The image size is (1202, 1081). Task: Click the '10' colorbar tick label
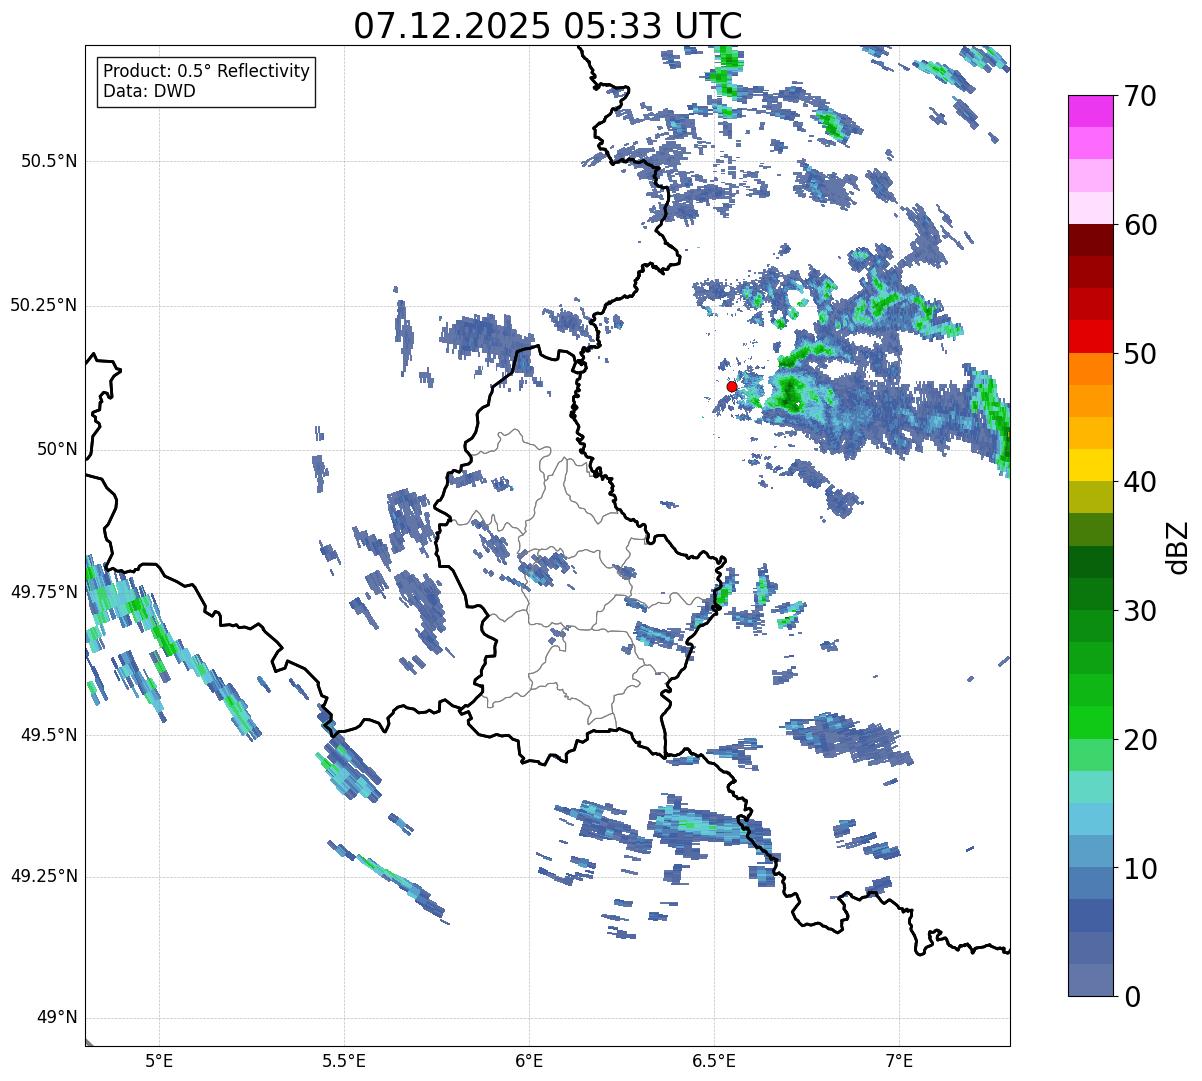point(1140,869)
